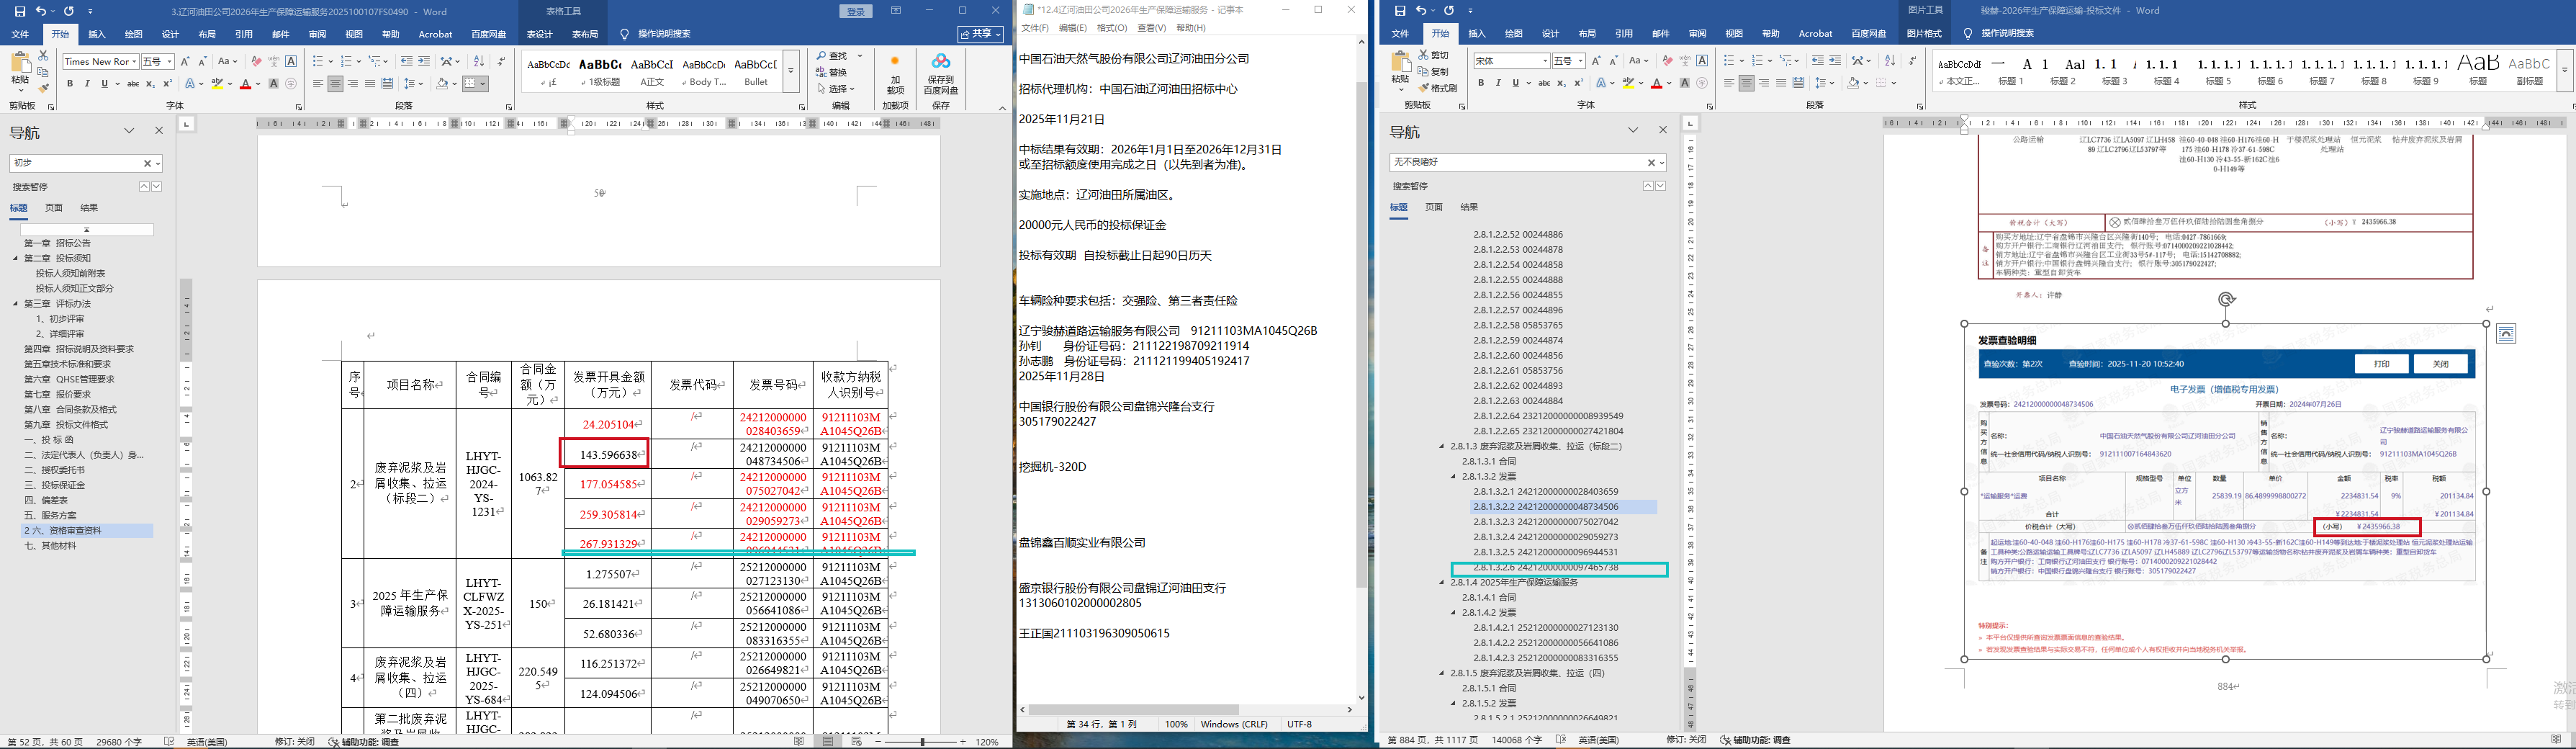The width and height of the screenshot is (2576, 749).
Task: Click the Decrease Indent icon in the right Word window
Action: coord(1817,61)
